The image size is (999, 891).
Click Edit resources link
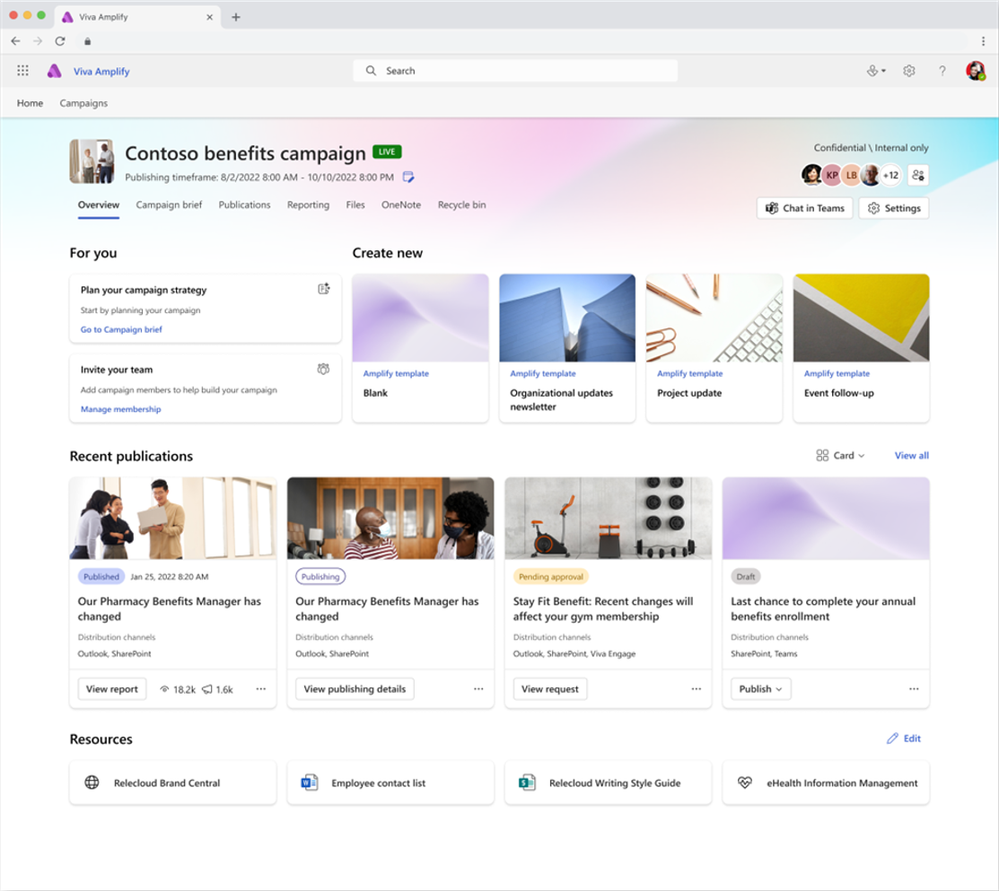[x=903, y=738]
